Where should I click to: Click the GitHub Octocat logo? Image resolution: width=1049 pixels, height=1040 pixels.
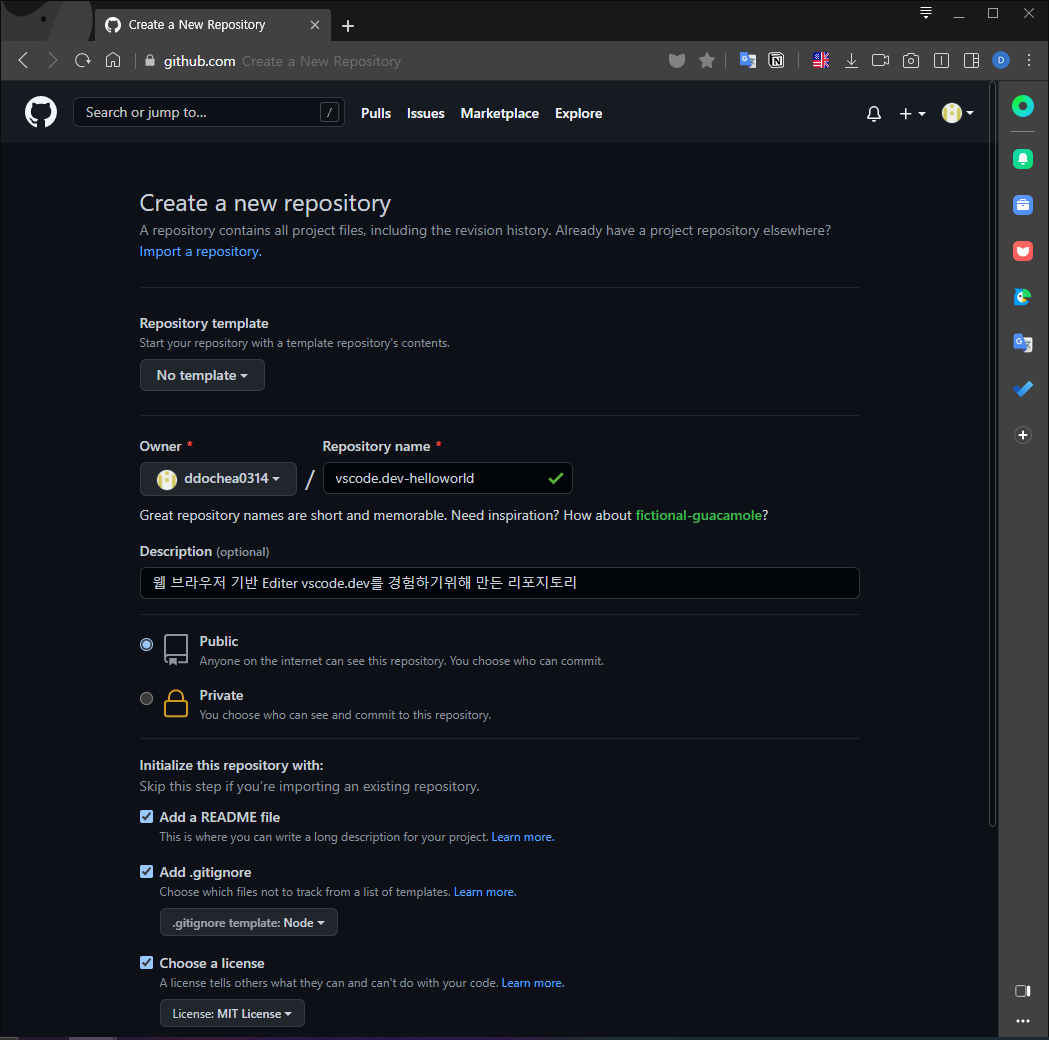pyautogui.click(x=41, y=112)
